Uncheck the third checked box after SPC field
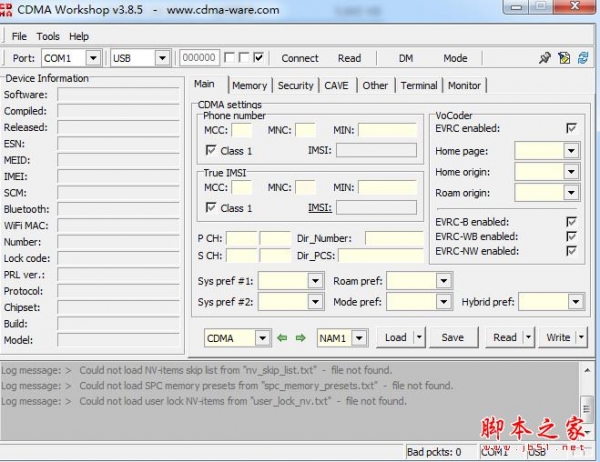 tap(259, 58)
